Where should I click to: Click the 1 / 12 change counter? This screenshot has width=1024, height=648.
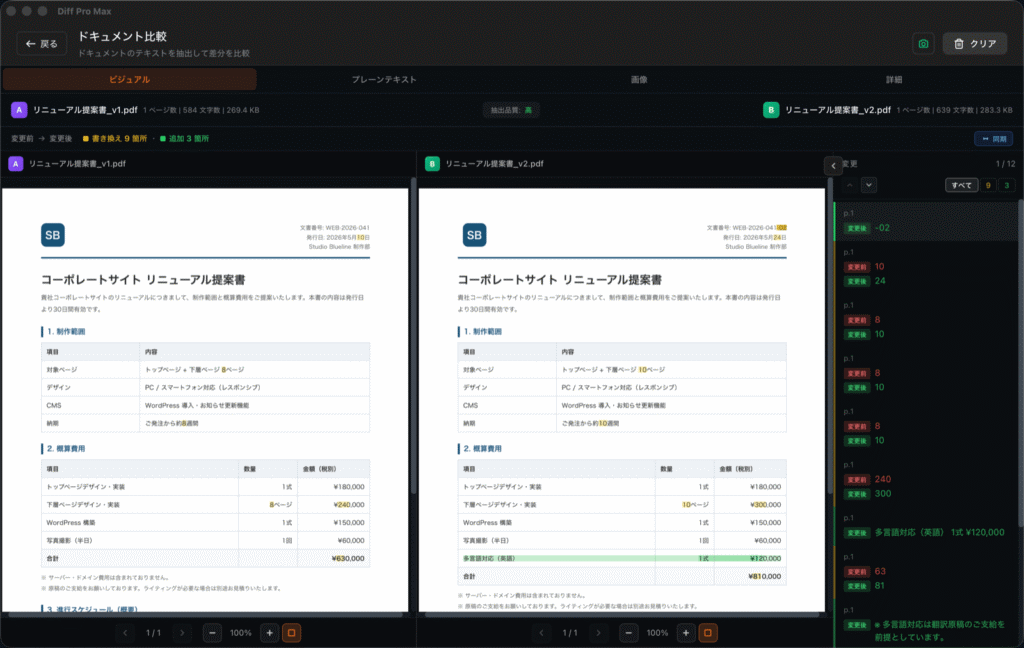[x=1005, y=164]
